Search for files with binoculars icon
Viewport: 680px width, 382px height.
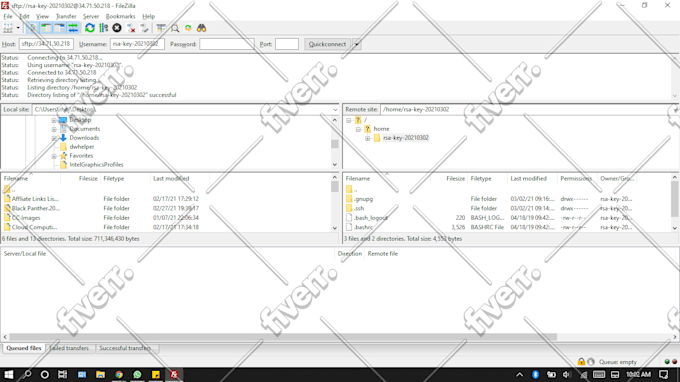[202, 28]
